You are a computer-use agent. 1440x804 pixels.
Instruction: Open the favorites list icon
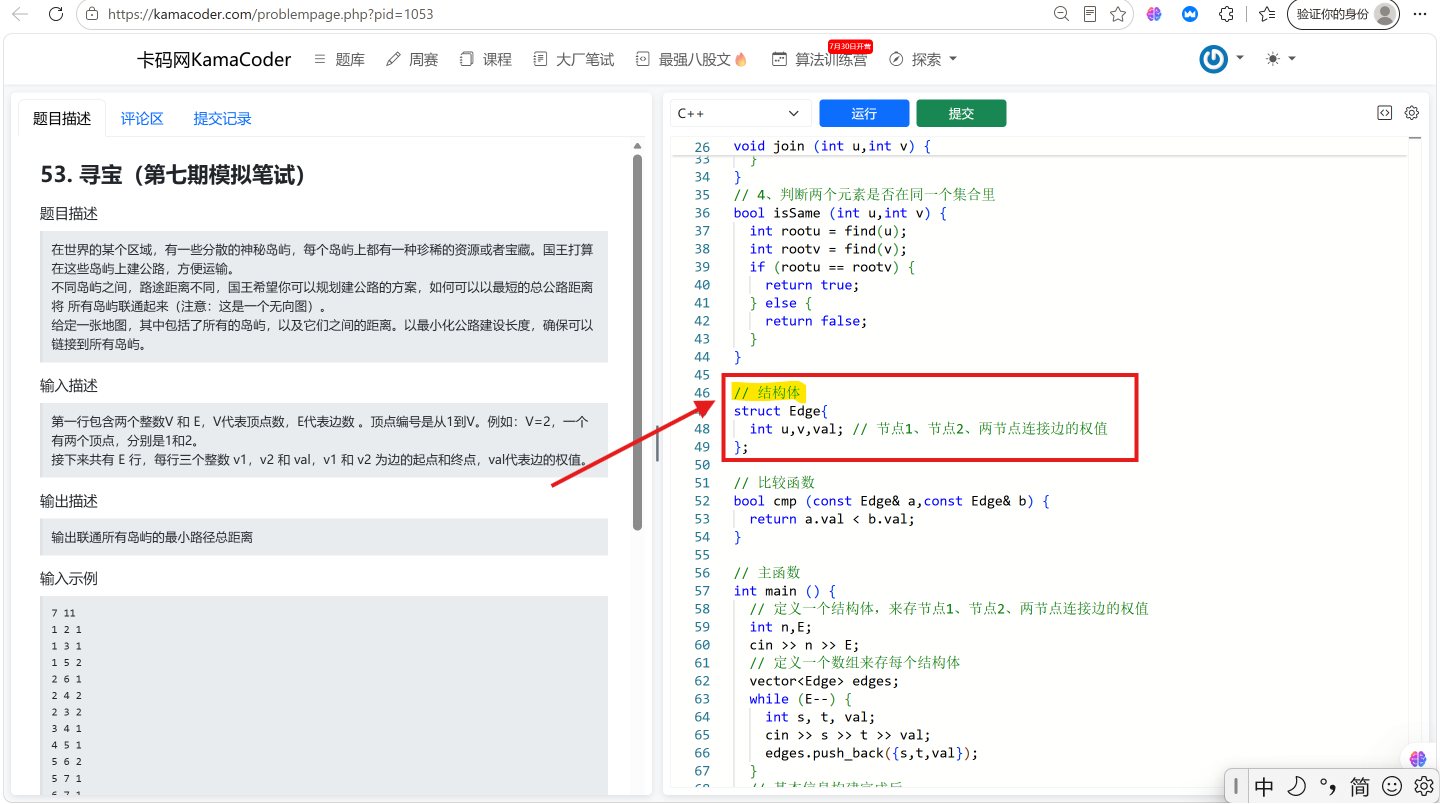(x=1267, y=14)
